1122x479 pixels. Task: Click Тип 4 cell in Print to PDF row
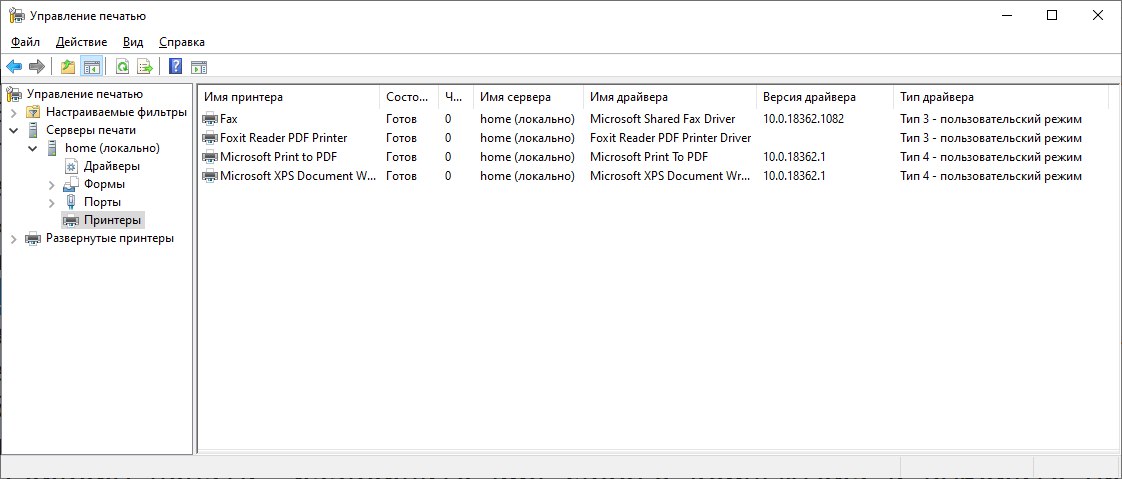click(991, 157)
